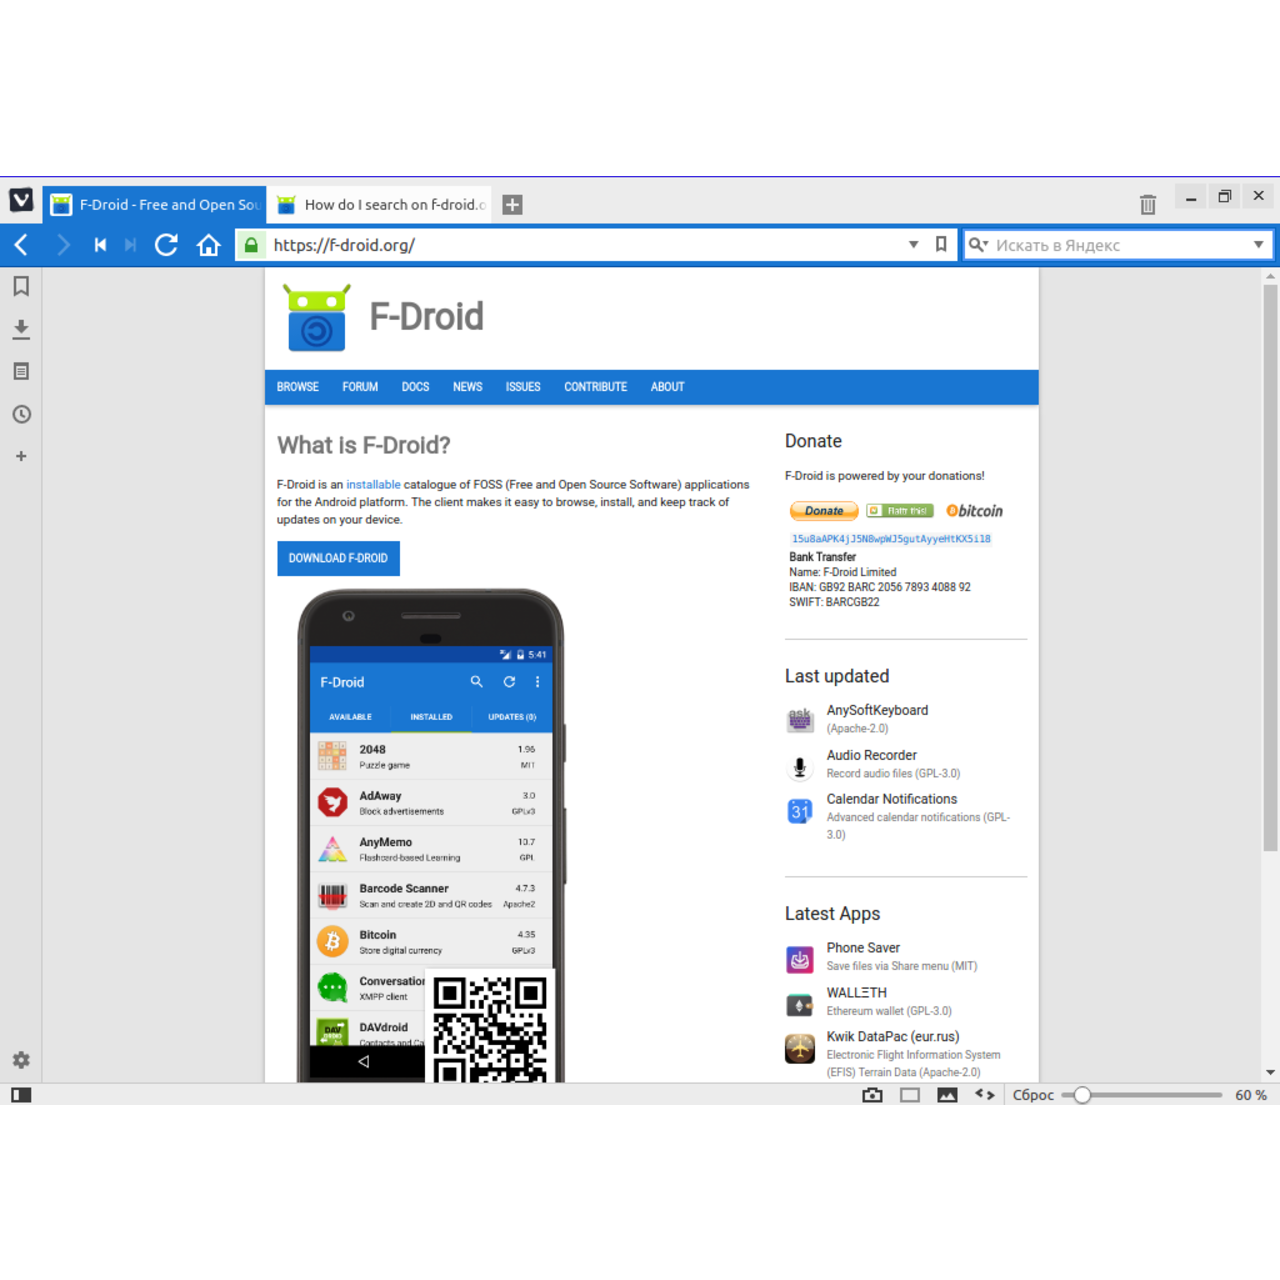Open the closed tabs trash menu

click(1147, 203)
